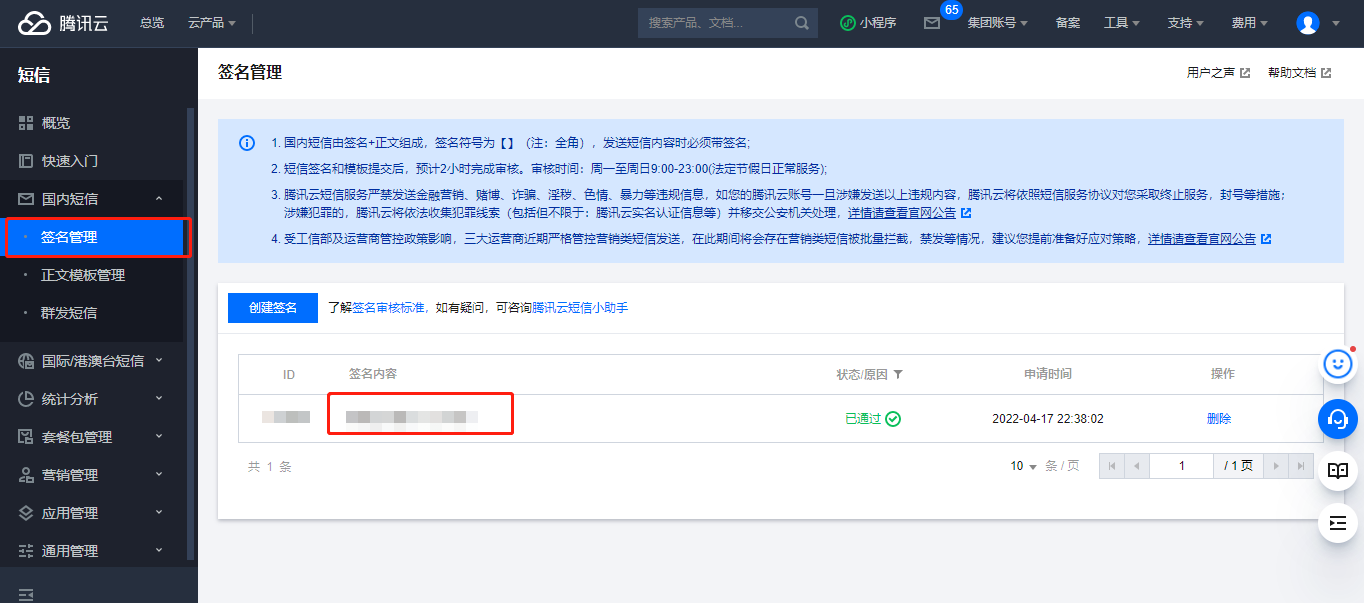Click the 应用管理 layers icon
Screen dimensions: 1364x603
click(26, 513)
